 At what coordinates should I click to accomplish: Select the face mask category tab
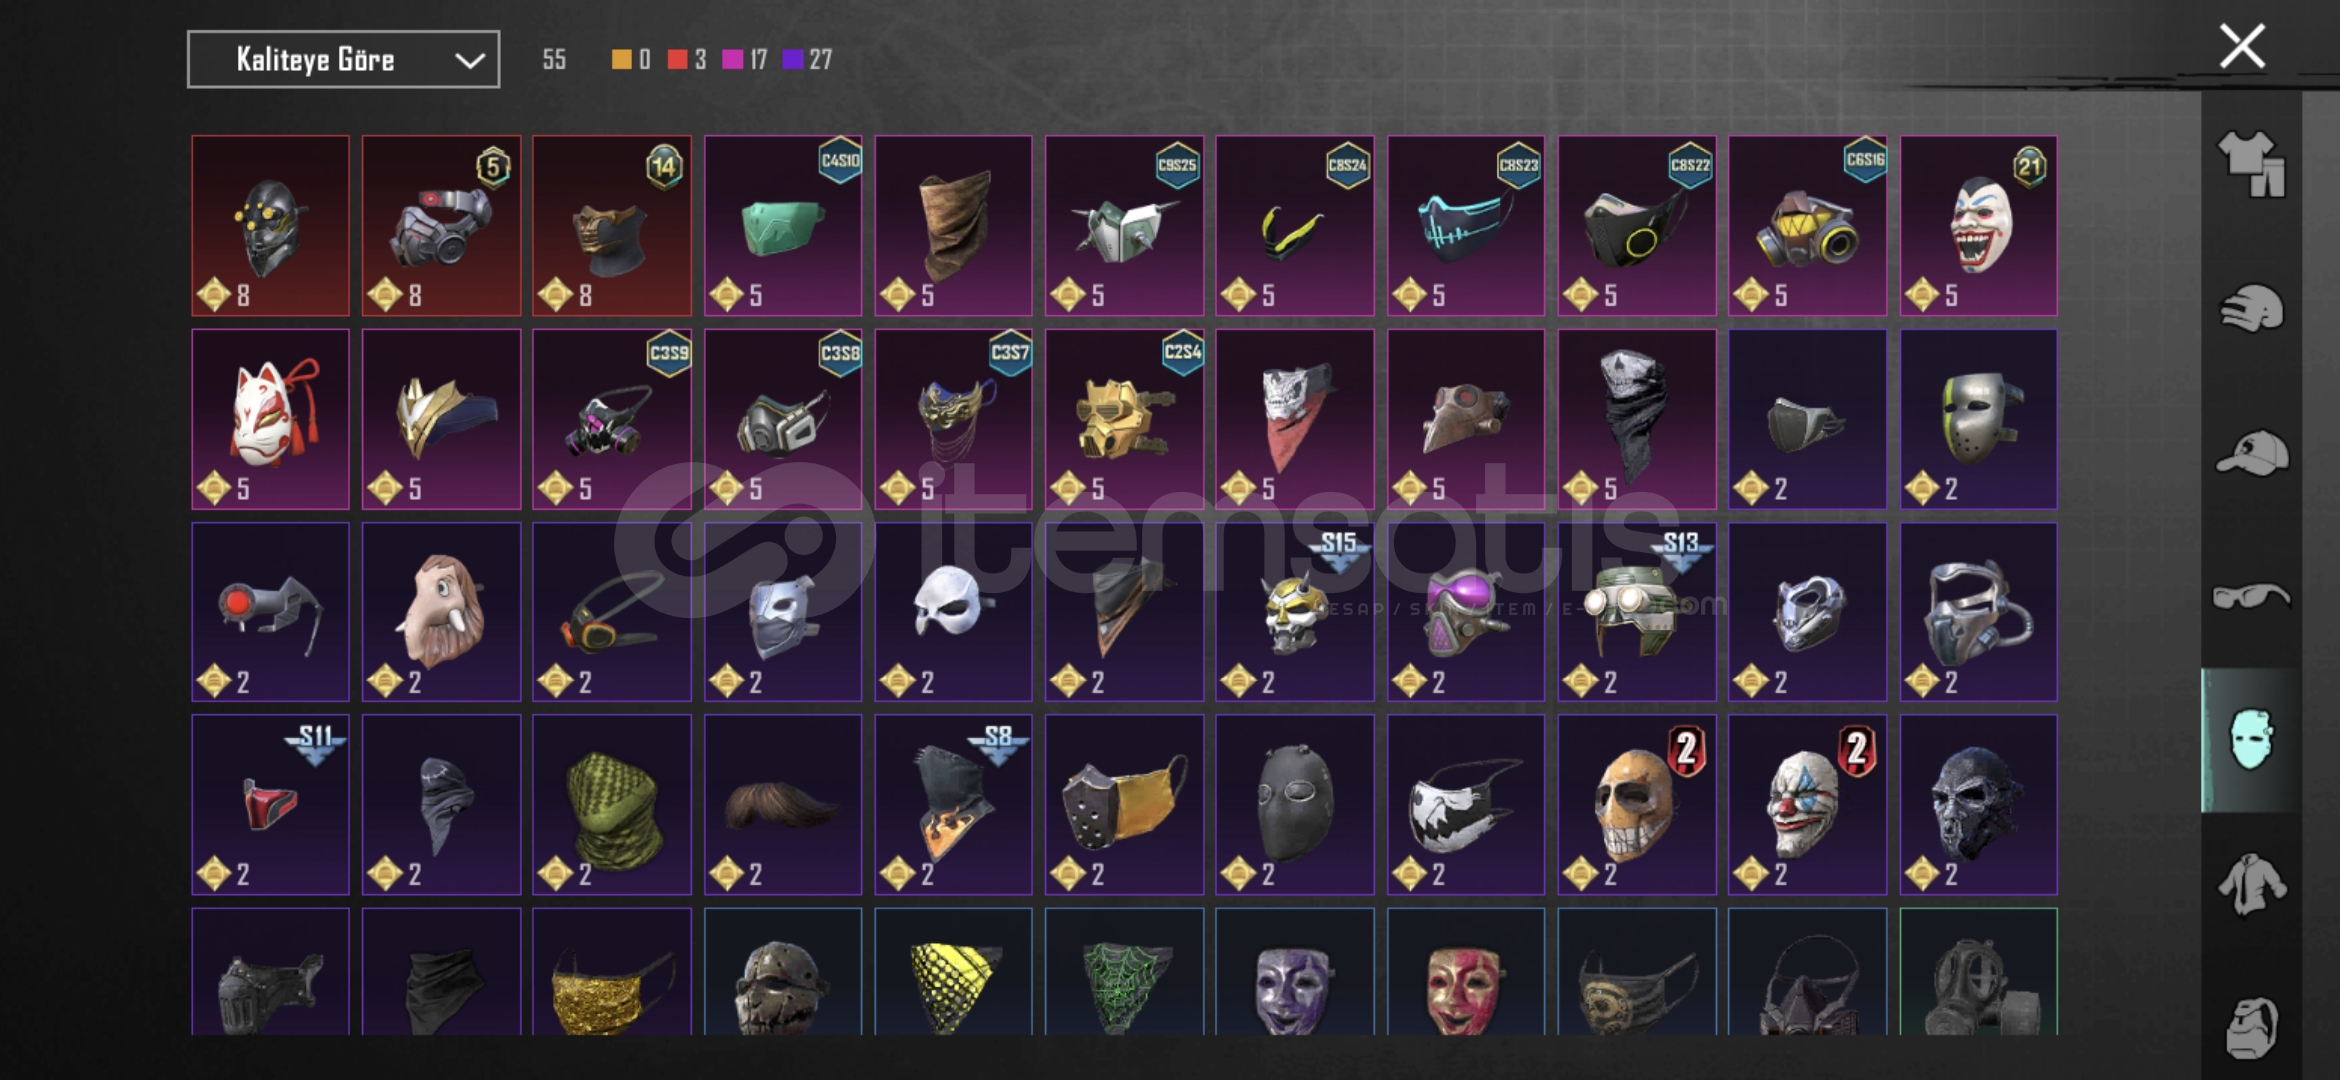pos(2251,740)
